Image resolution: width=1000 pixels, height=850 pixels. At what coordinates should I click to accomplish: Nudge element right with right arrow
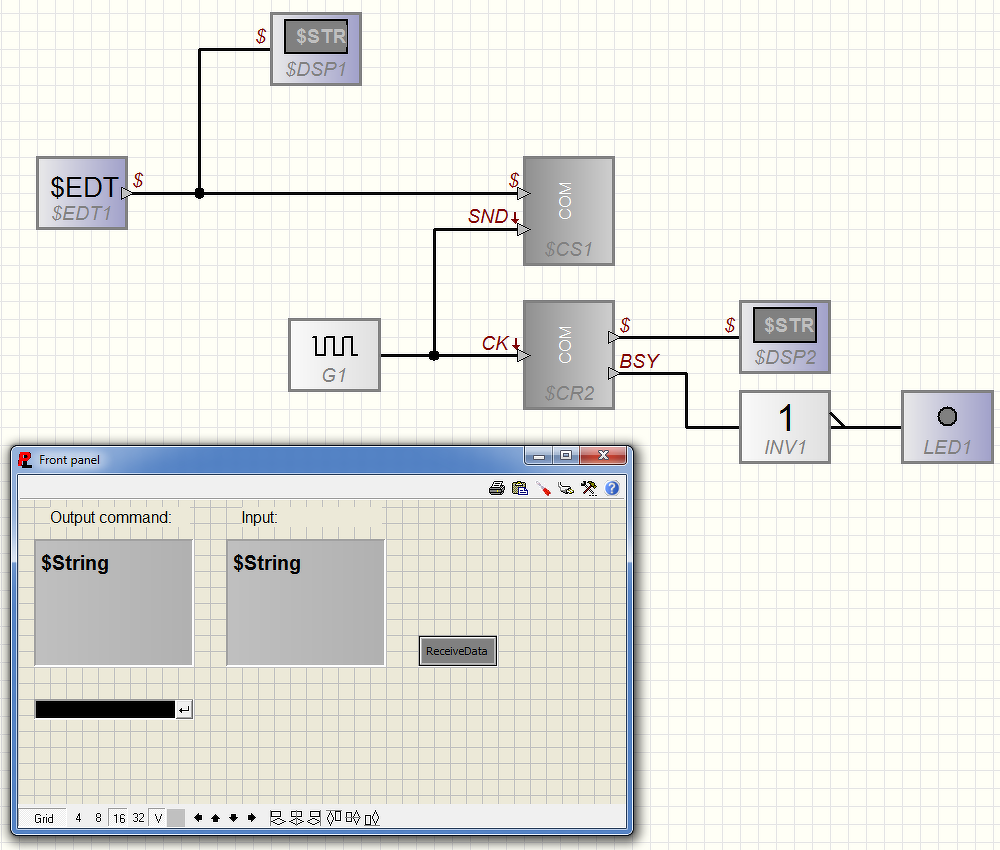(251, 817)
